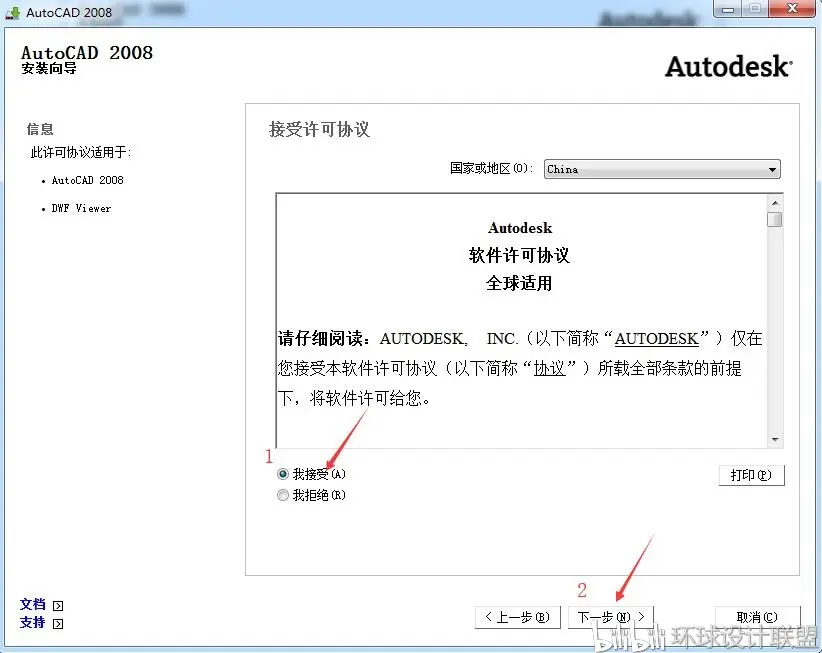The width and height of the screenshot is (822, 653).
Task: Open the 文档 documentation link
Action: (x=33, y=604)
